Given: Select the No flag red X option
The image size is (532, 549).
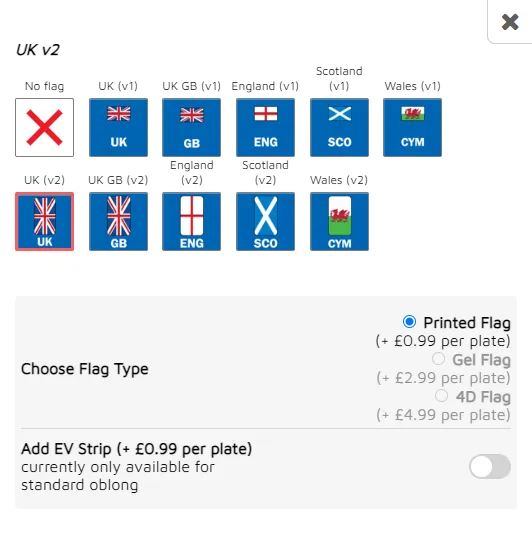Looking at the screenshot, I should 44,127.
